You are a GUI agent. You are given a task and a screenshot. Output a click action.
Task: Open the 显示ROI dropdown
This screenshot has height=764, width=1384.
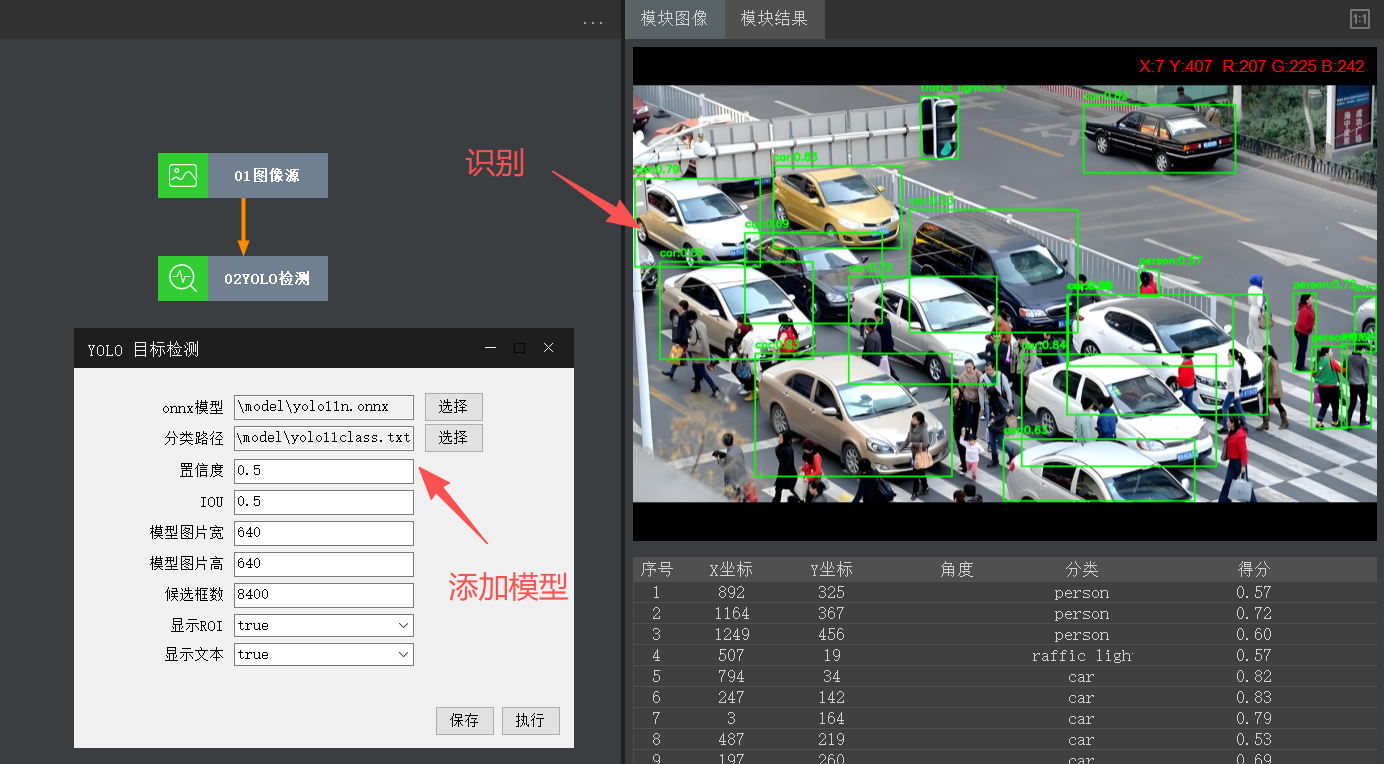pyautogui.click(x=324, y=625)
